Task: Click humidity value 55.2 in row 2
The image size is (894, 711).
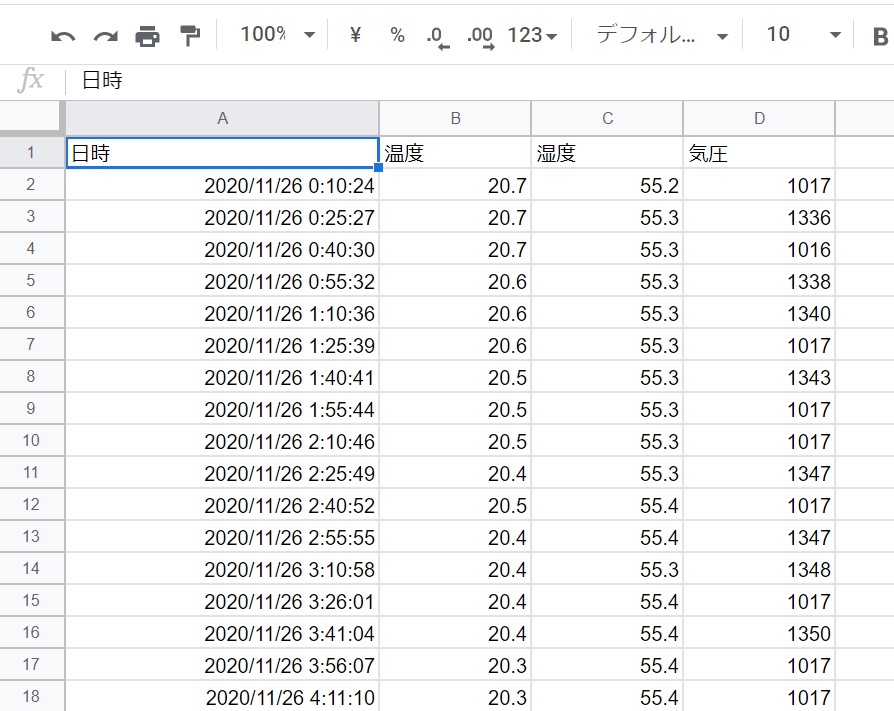Action: tap(607, 185)
